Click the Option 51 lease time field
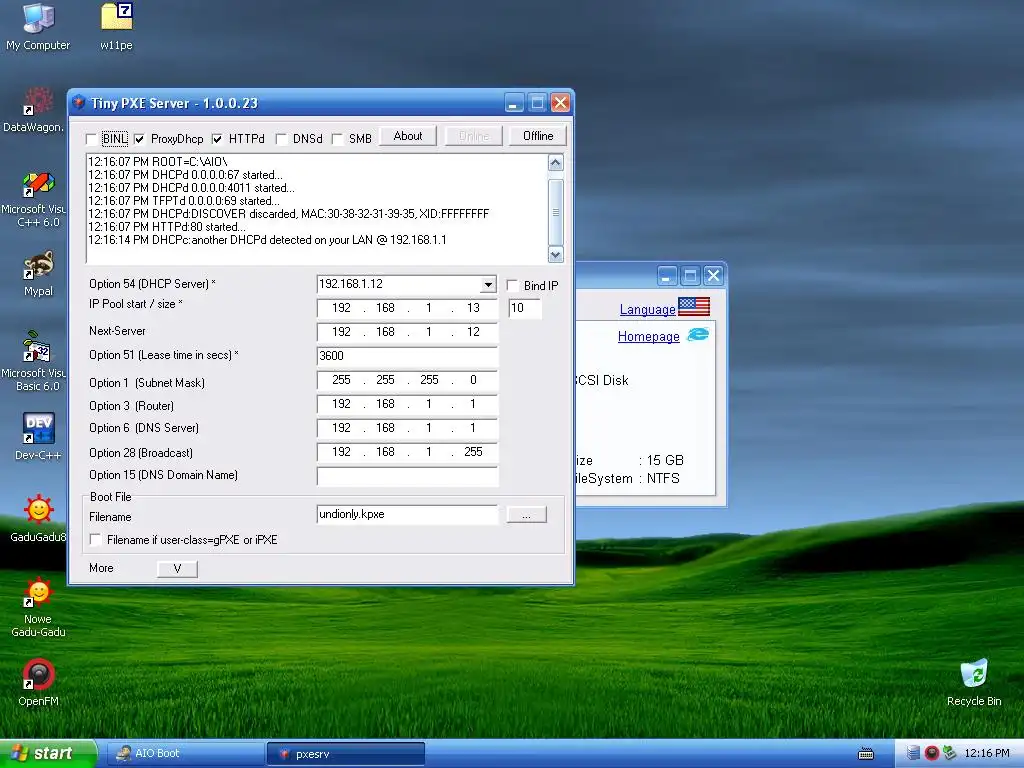1024x768 pixels. click(x=408, y=356)
